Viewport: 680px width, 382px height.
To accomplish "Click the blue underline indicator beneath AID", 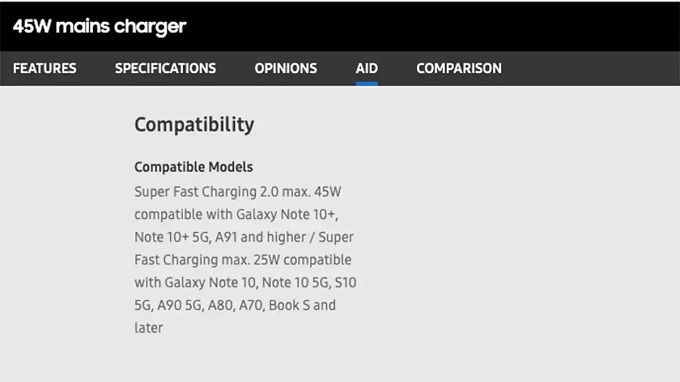I will click(x=367, y=84).
